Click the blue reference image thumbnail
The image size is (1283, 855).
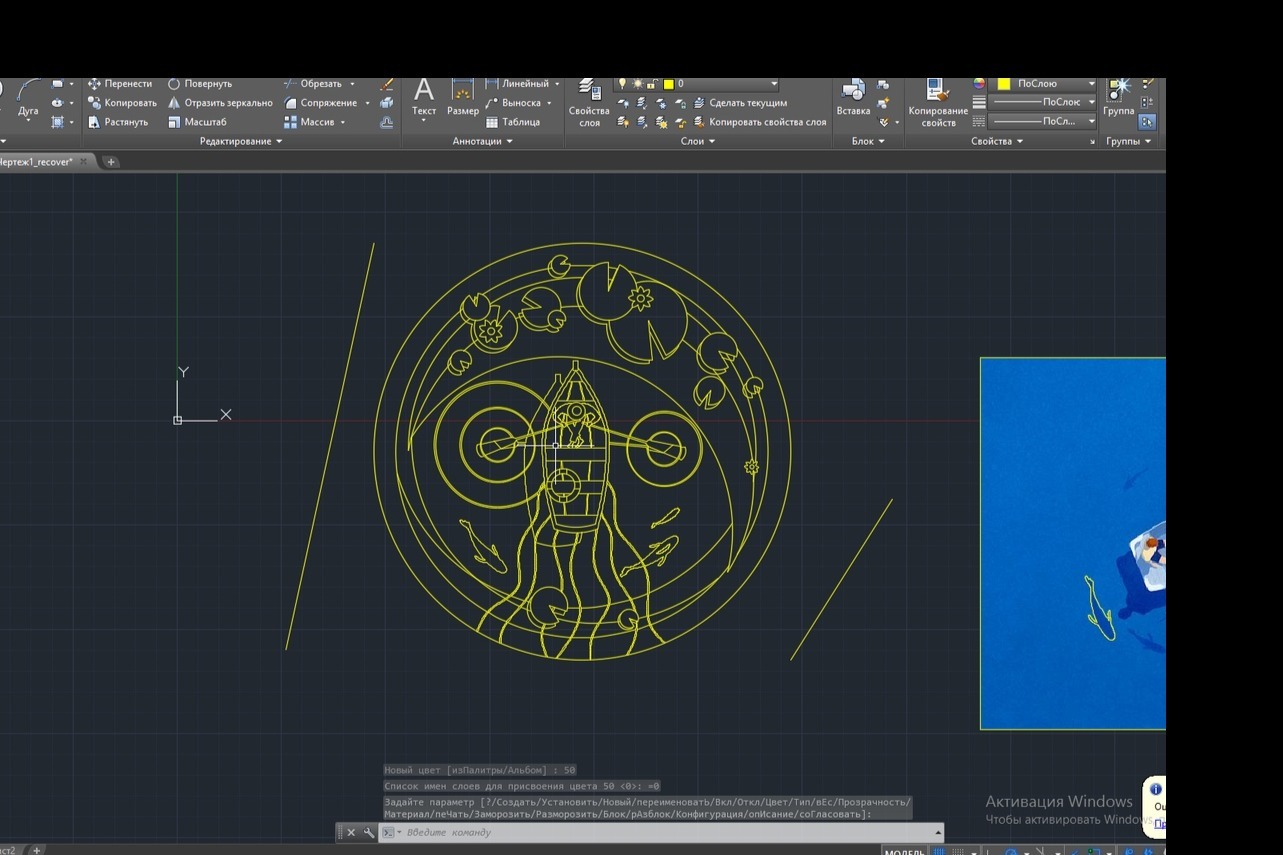click(1073, 543)
